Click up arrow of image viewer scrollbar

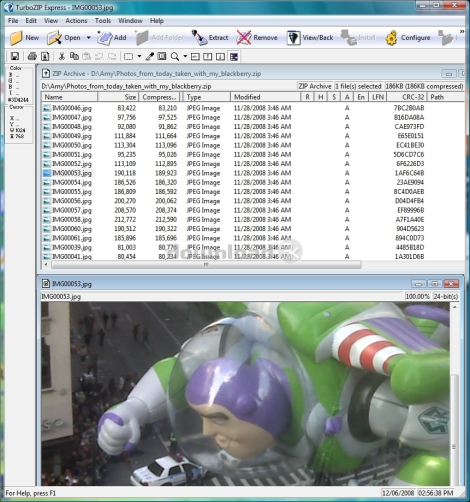pyautogui.click(x=455, y=307)
